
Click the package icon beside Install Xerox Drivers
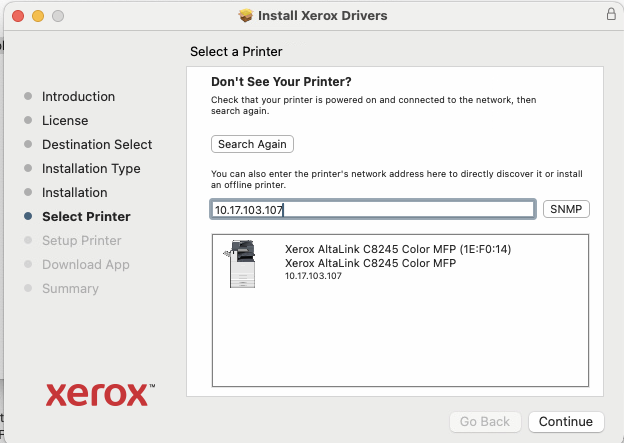tap(246, 16)
